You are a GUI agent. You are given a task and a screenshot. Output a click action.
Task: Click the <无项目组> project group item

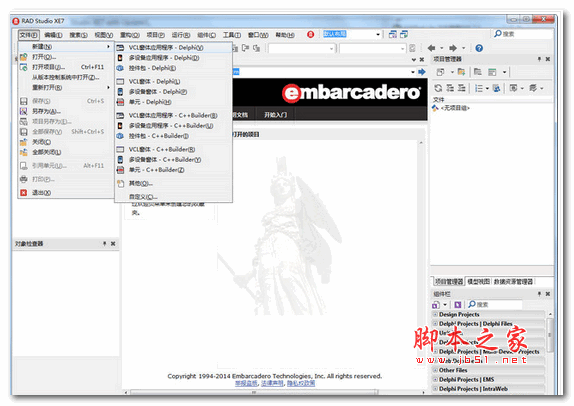coord(455,108)
